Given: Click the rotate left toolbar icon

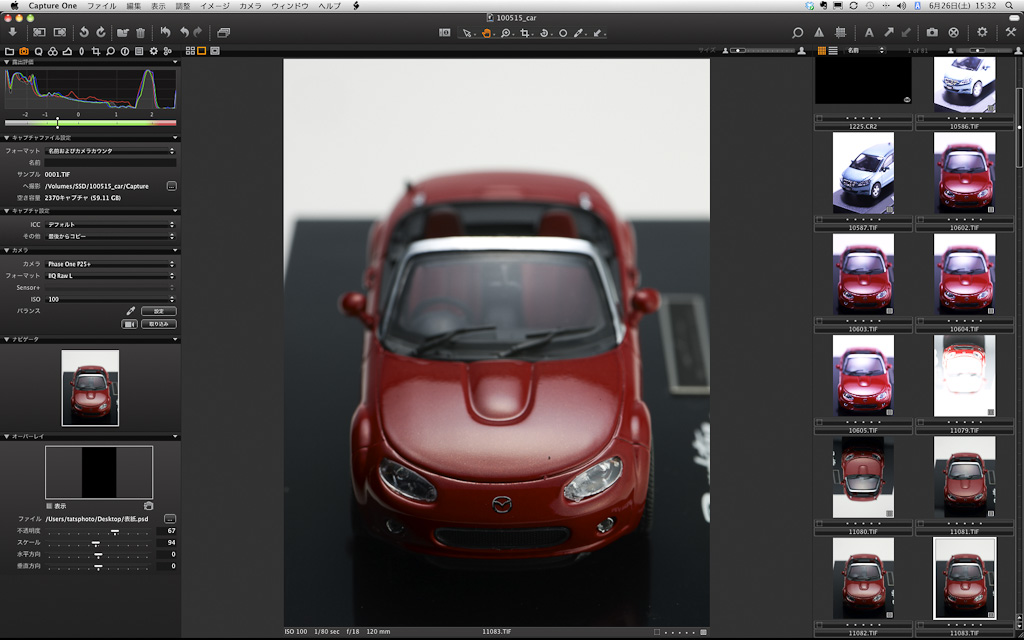Looking at the screenshot, I should pyautogui.click(x=84, y=32).
